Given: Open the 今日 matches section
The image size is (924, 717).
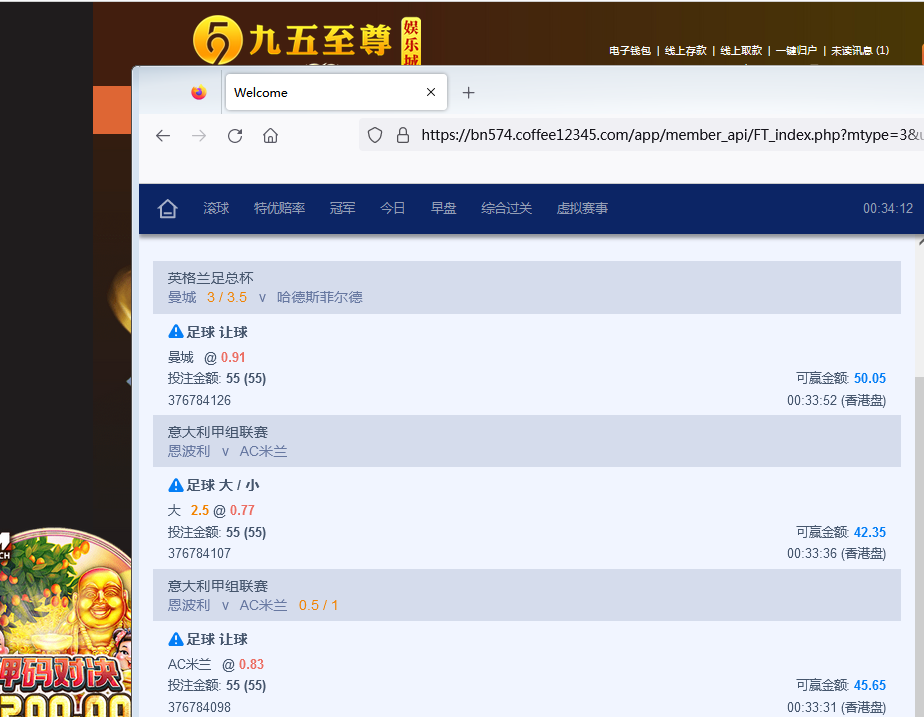Looking at the screenshot, I should [392, 209].
